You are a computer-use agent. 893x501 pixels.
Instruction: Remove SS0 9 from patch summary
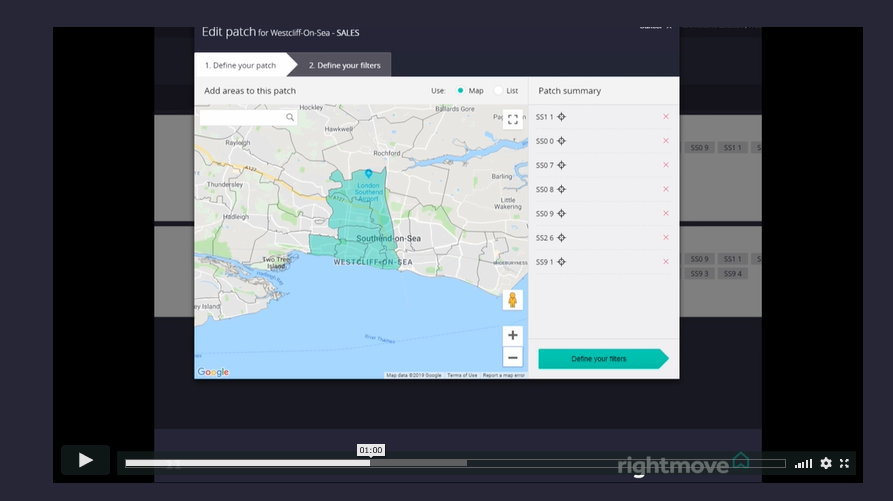coord(666,213)
